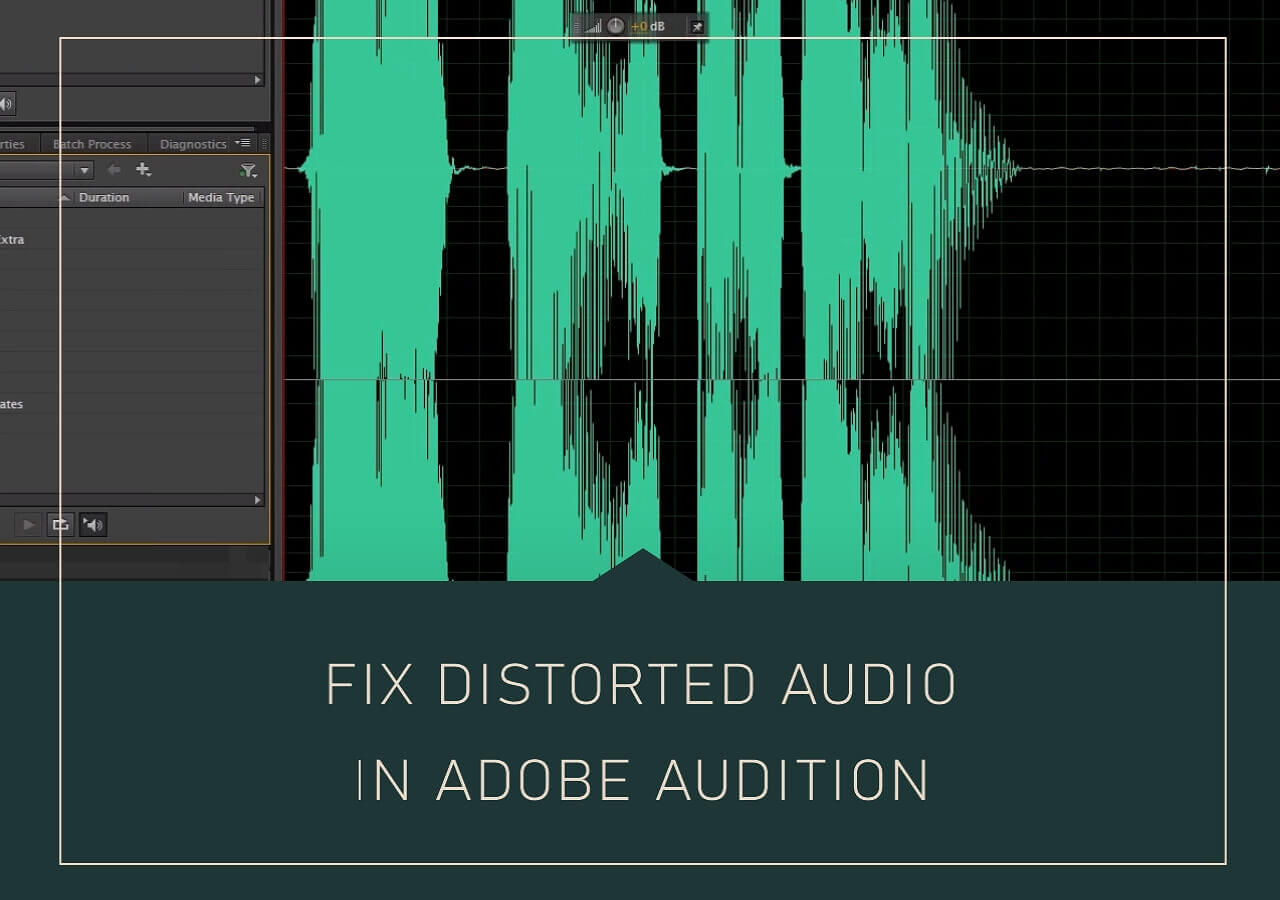Image resolution: width=1280 pixels, height=900 pixels.
Task: Click right arrow of upper horizontal scrollbar
Action: tap(257, 79)
